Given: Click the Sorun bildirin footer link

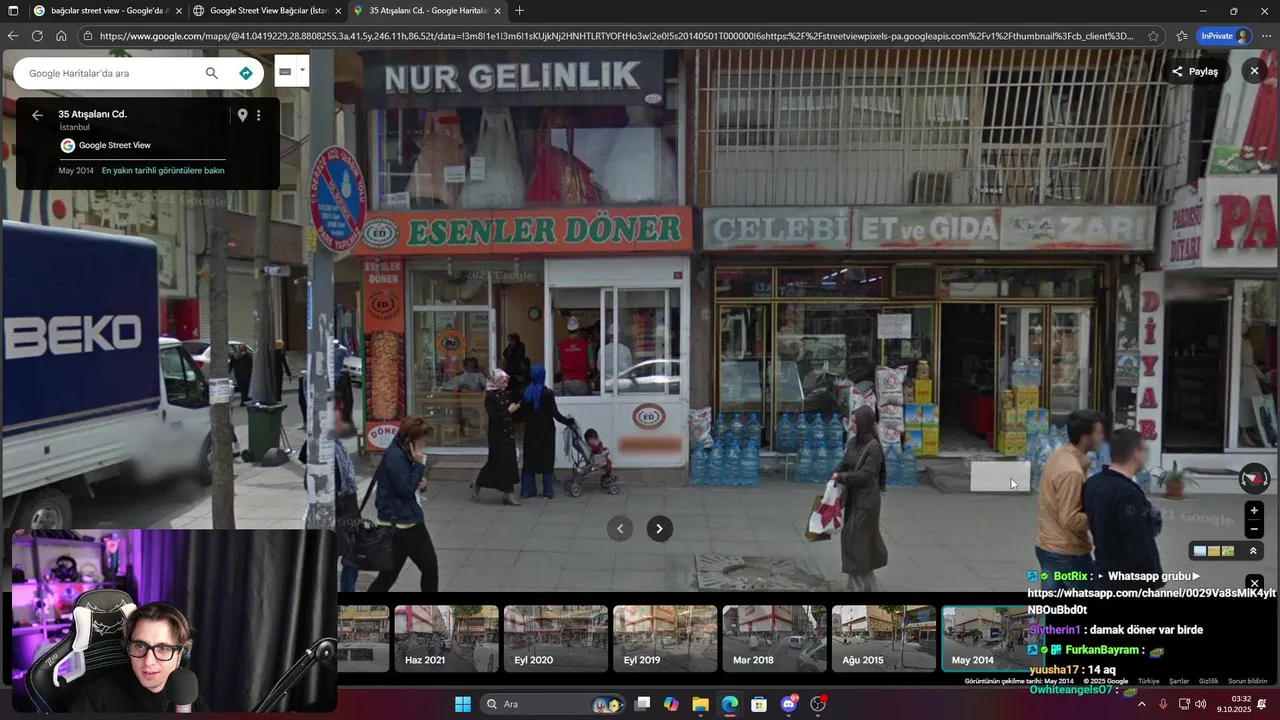Looking at the screenshot, I should point(1247,681).
